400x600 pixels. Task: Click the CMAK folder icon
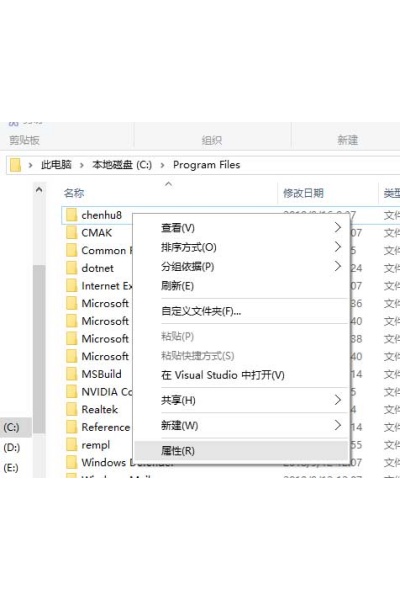click(71, 233)
